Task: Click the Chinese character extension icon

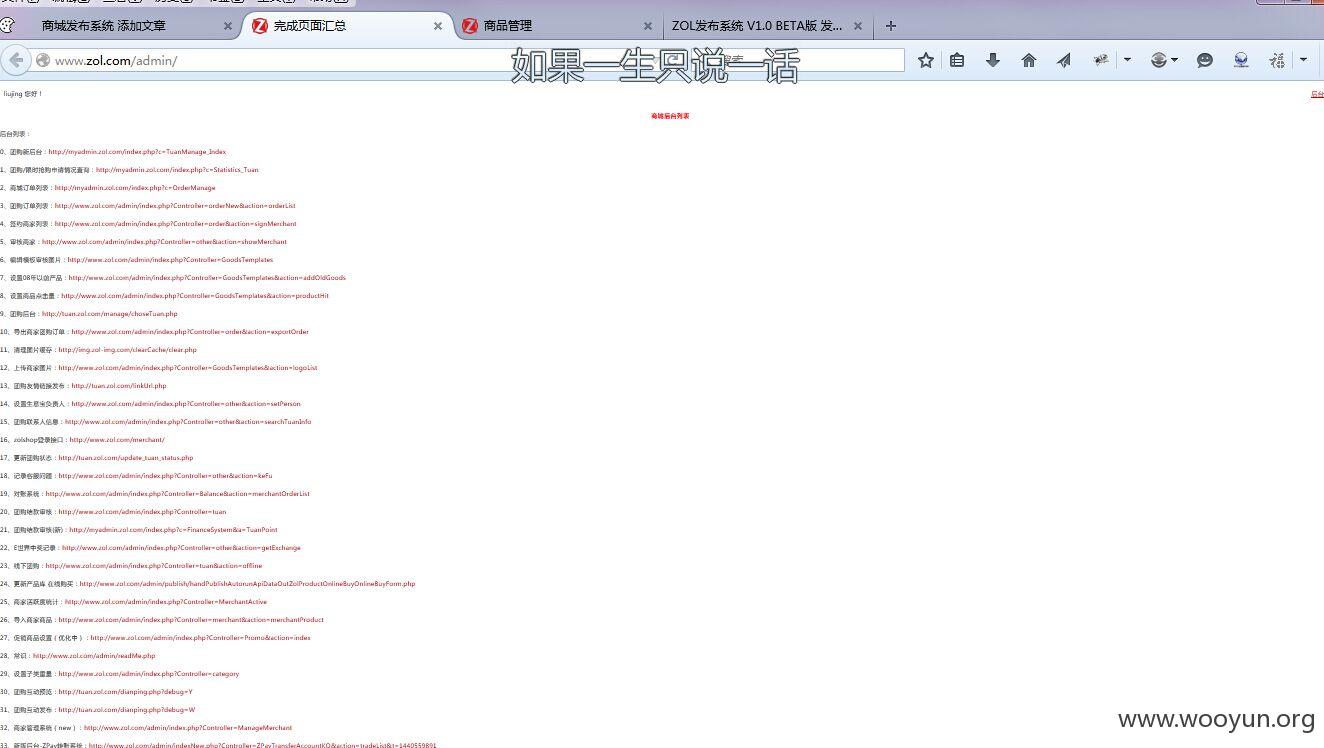Action: 1277,60
